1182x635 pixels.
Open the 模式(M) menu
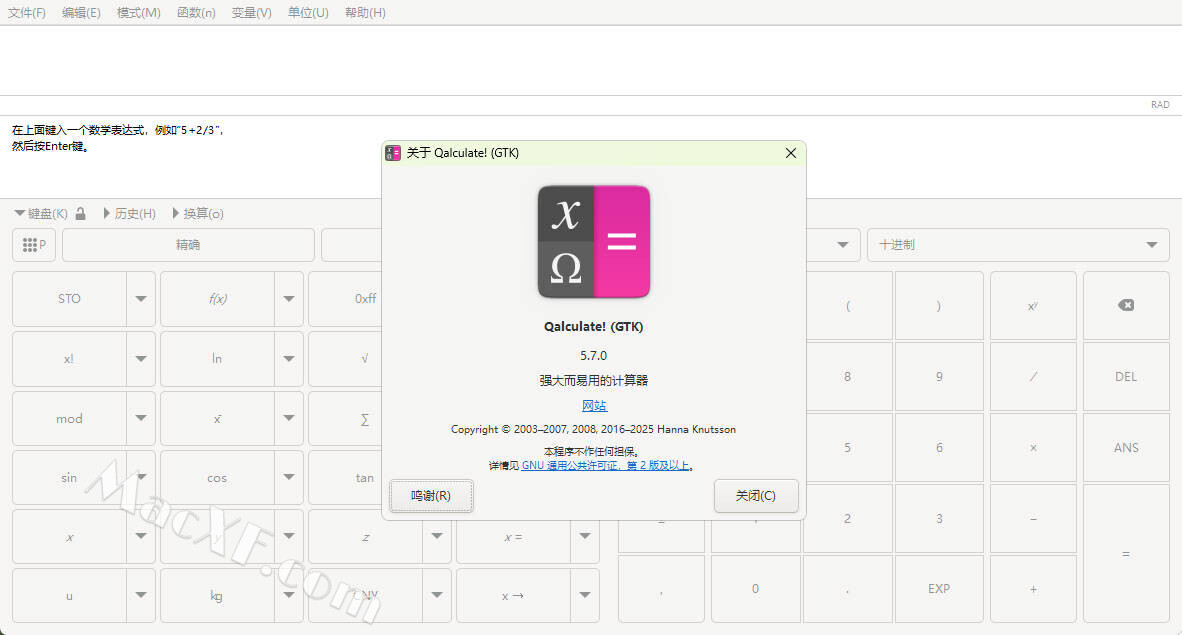tap(139, 13)
